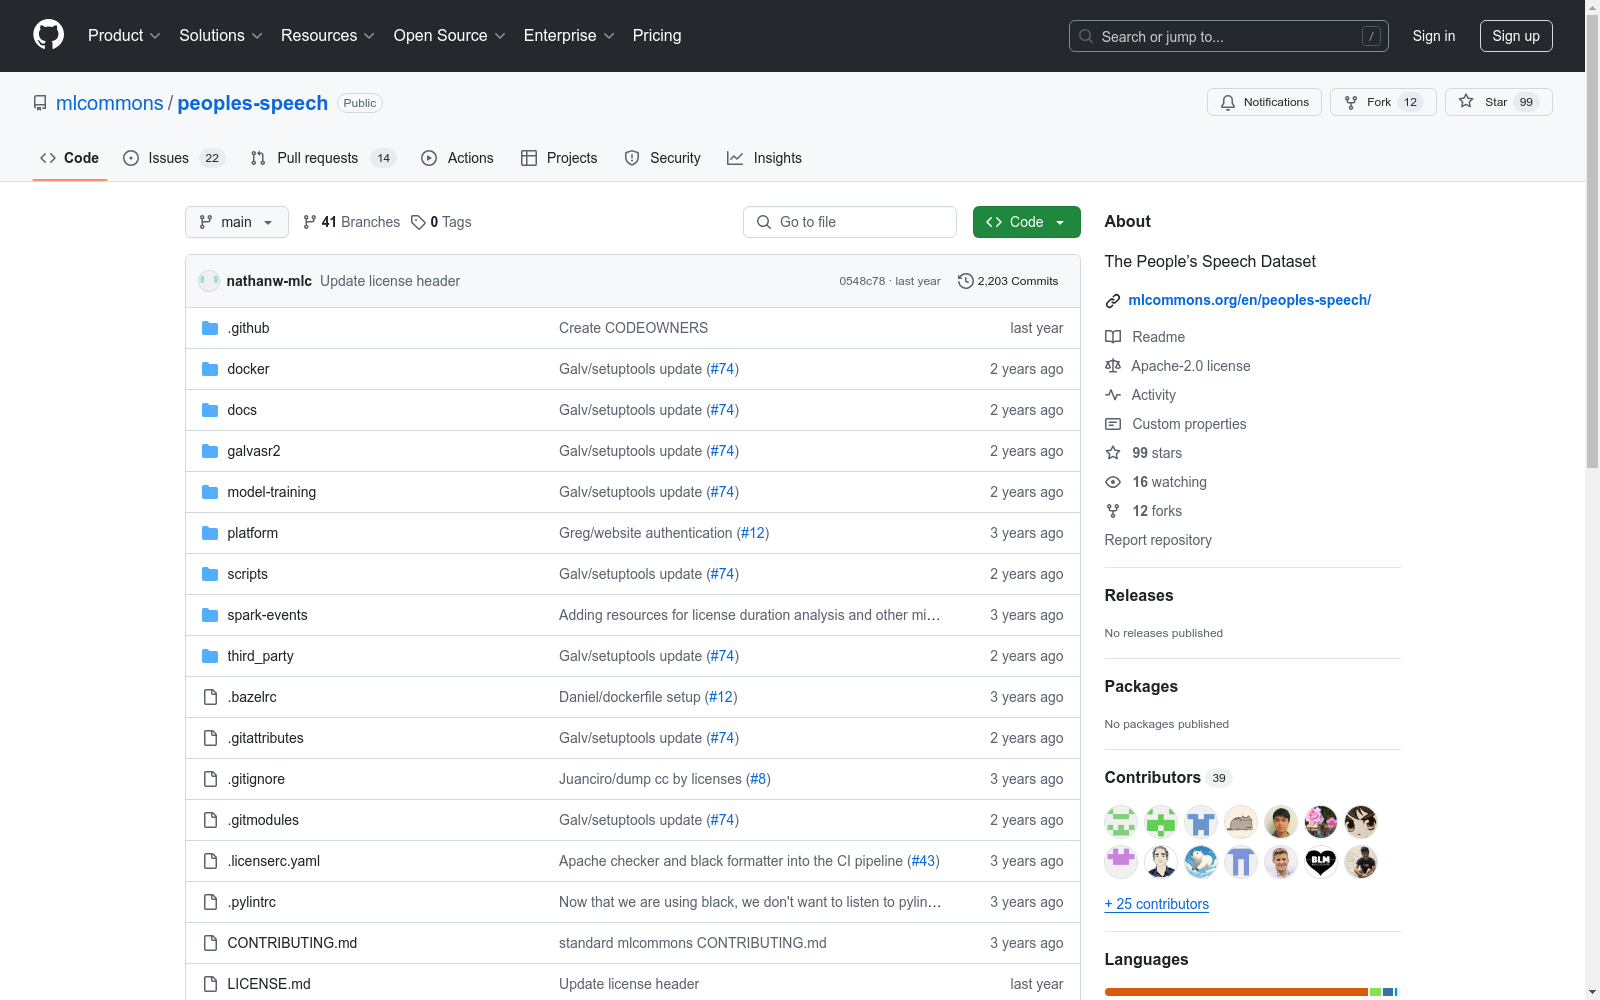
Task: Expand the Product menu
Action: [x=124, y=35]
